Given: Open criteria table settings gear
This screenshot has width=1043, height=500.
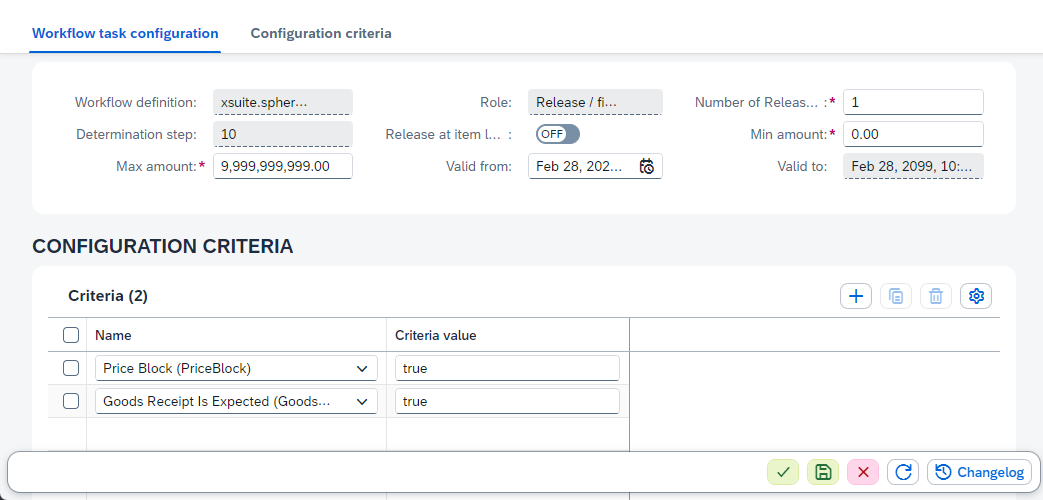Looking at the screenshot, I should 976,296.
